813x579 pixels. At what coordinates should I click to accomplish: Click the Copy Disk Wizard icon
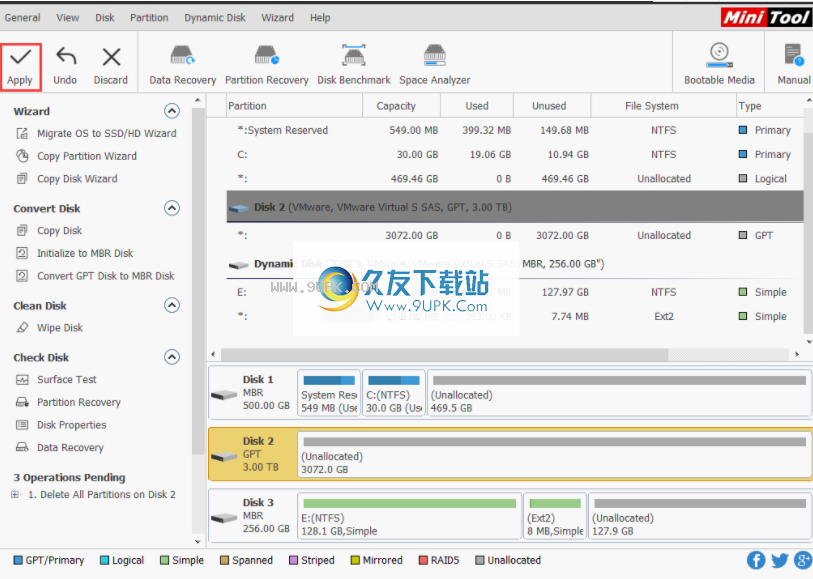tap(22, 179)
